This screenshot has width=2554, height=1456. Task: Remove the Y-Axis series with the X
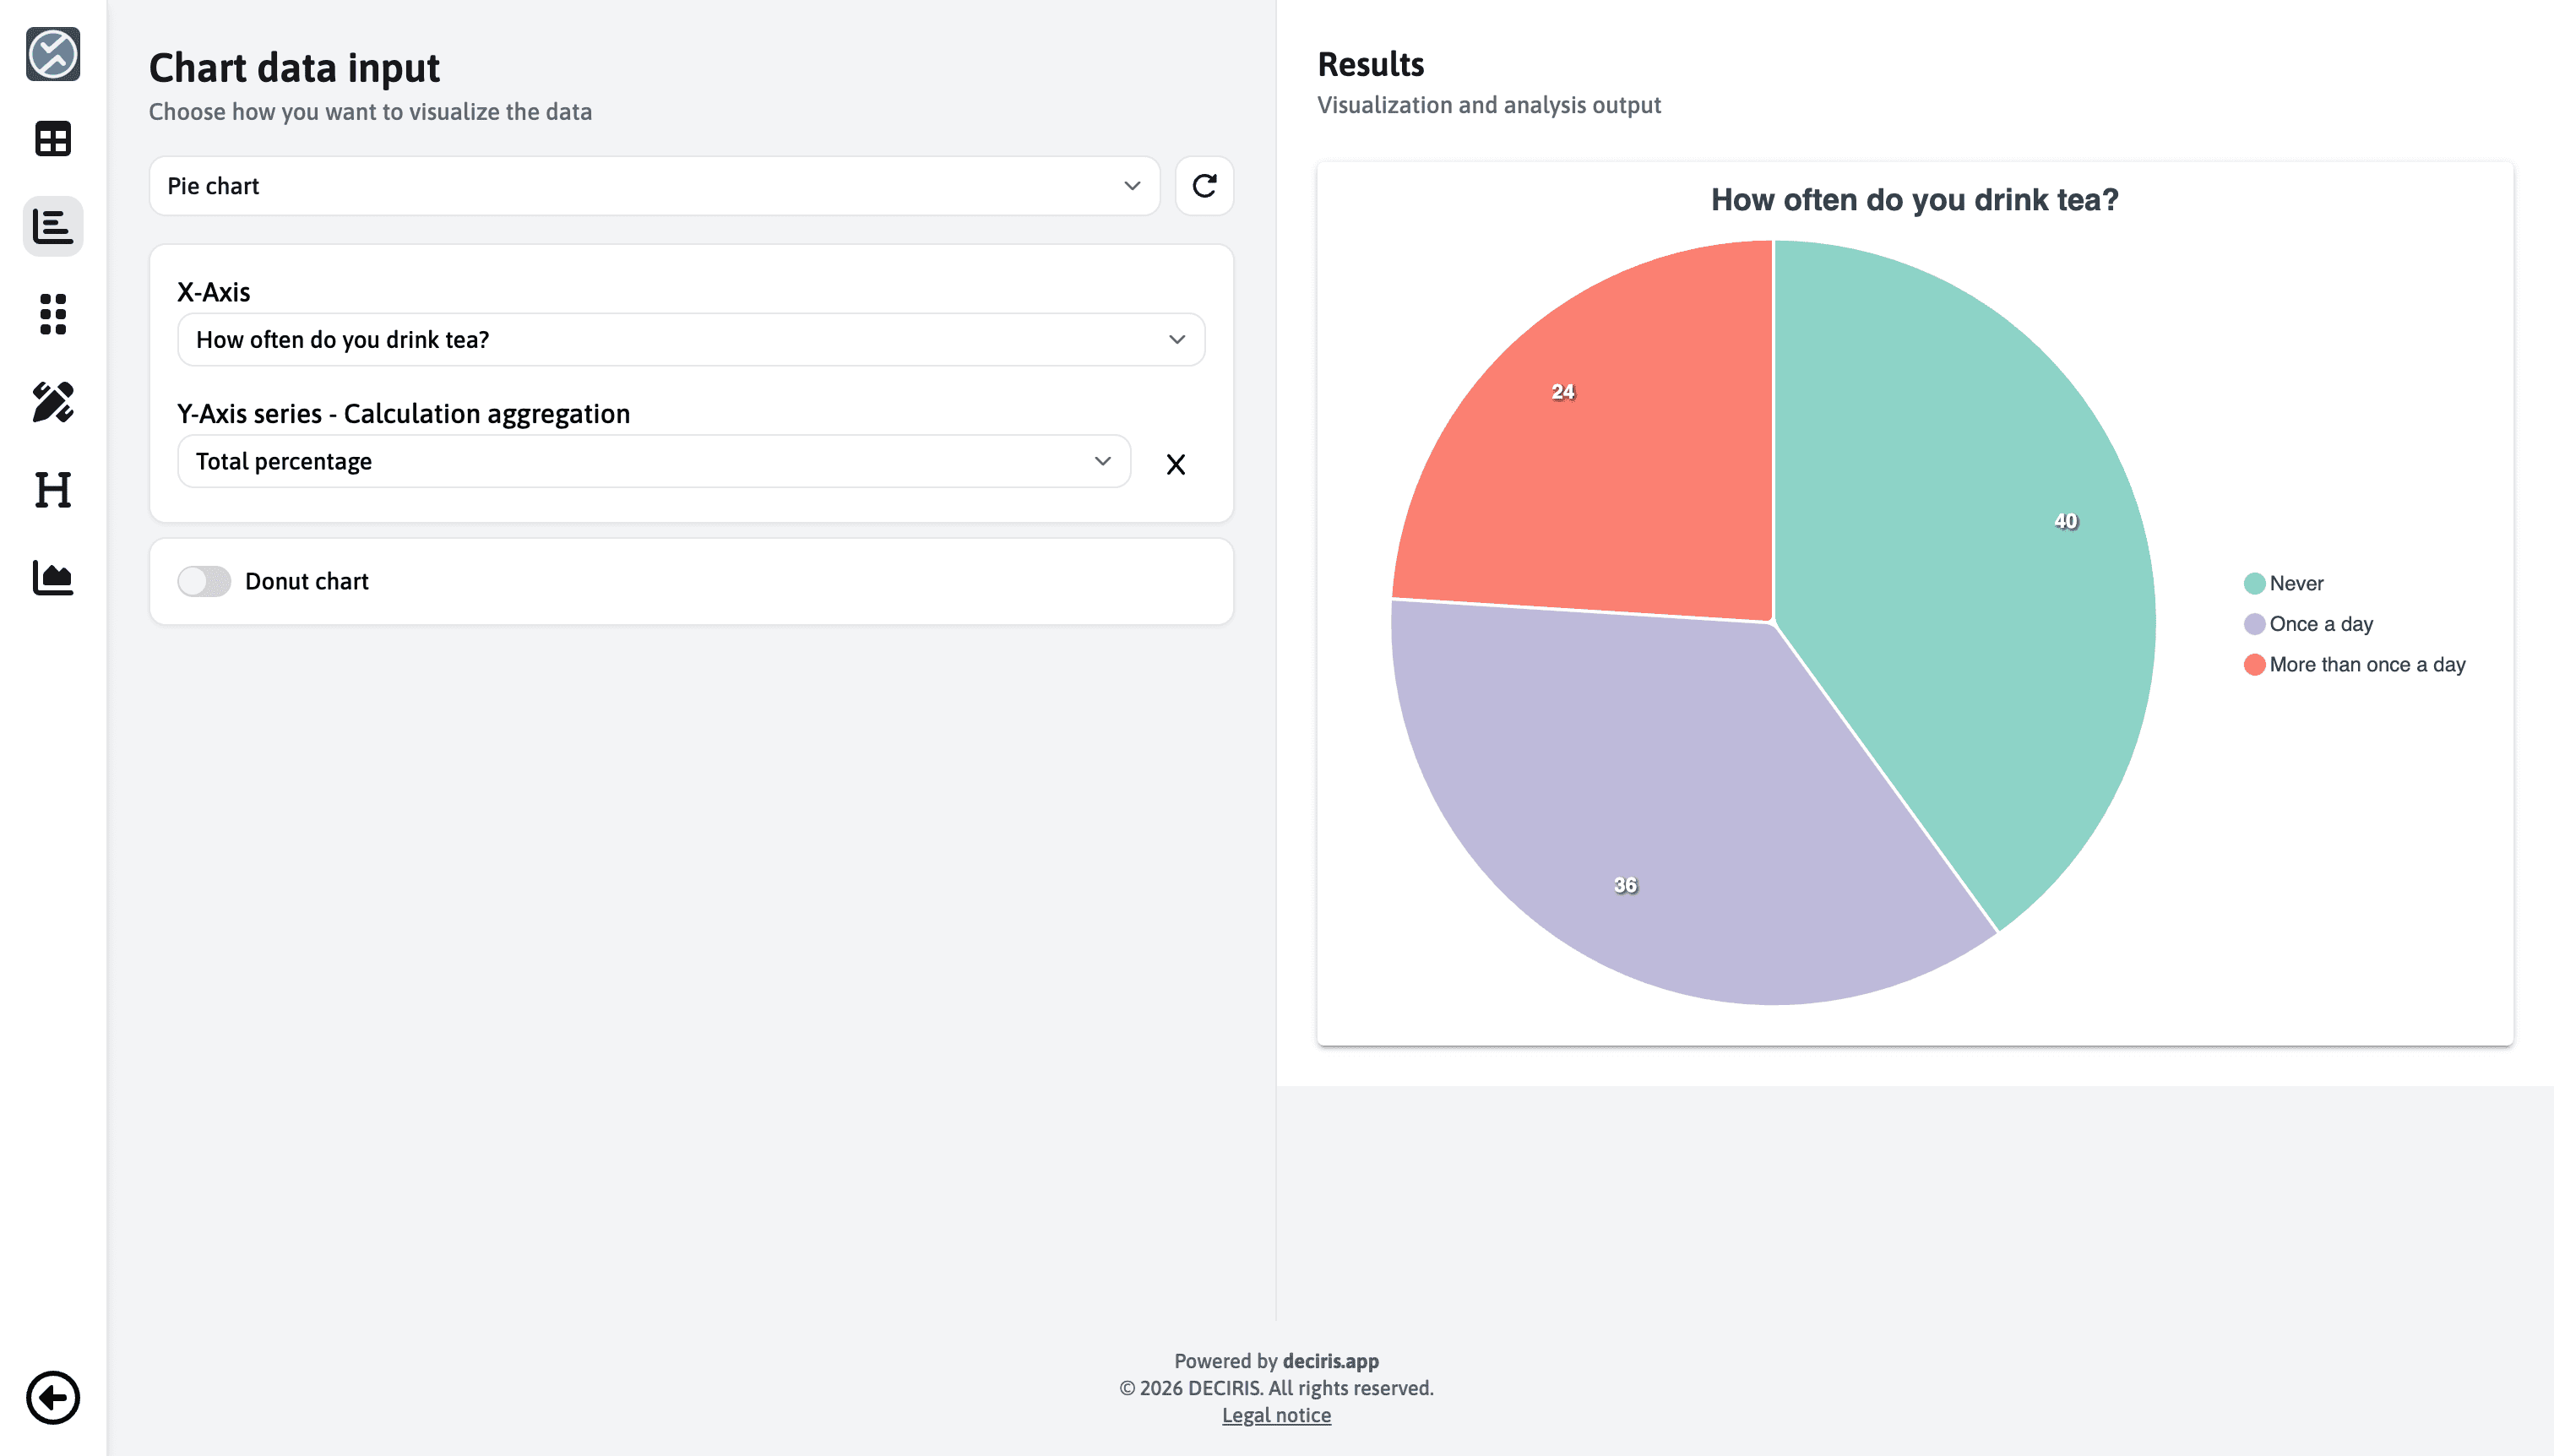[1176, 463]
